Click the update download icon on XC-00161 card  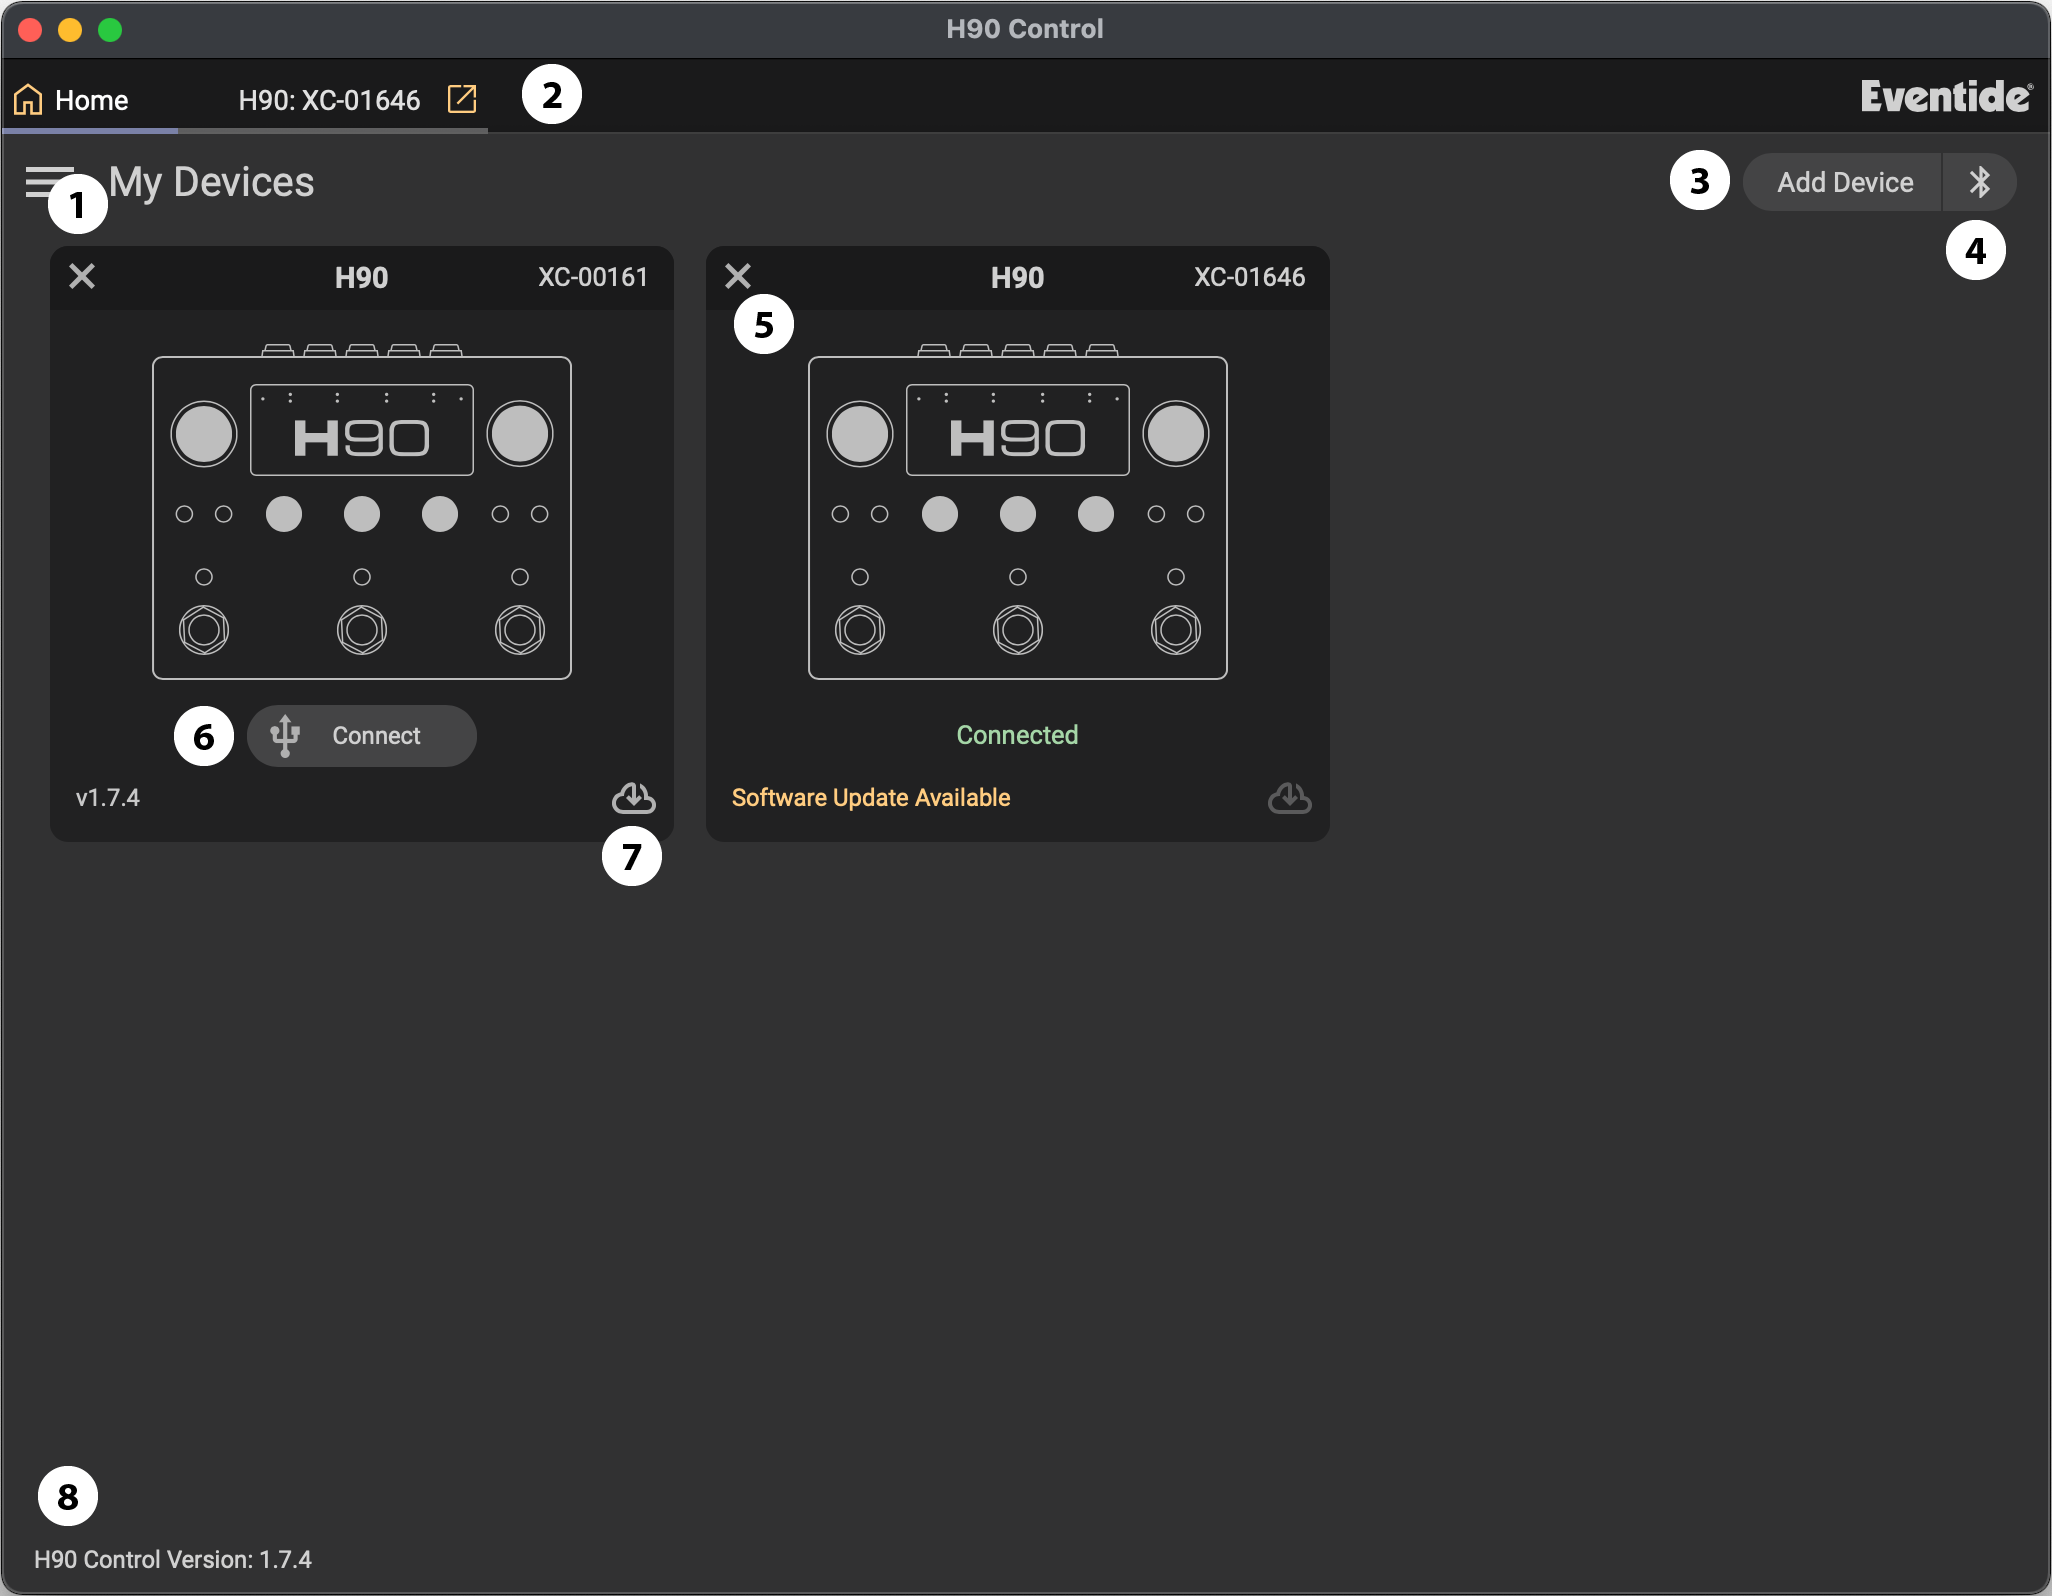coord(634,798)
